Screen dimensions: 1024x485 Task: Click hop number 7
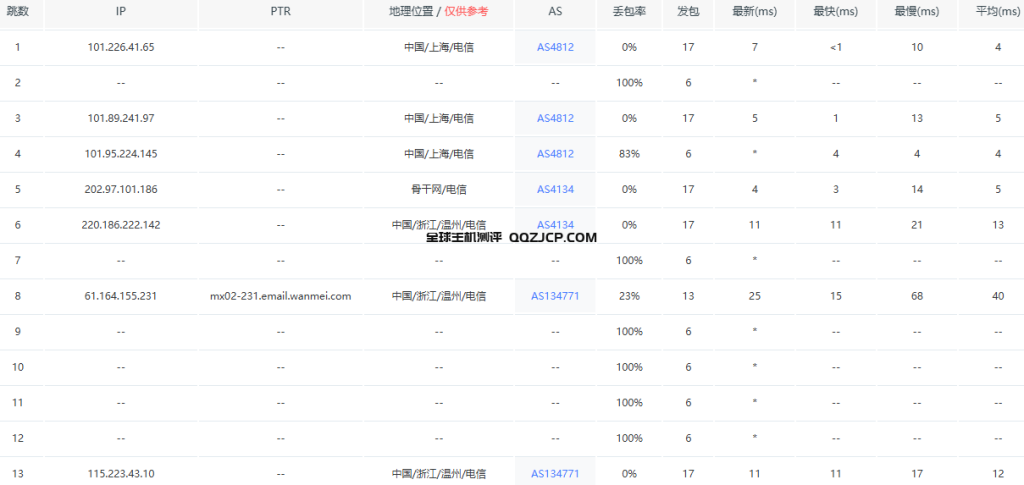point(18,260)
